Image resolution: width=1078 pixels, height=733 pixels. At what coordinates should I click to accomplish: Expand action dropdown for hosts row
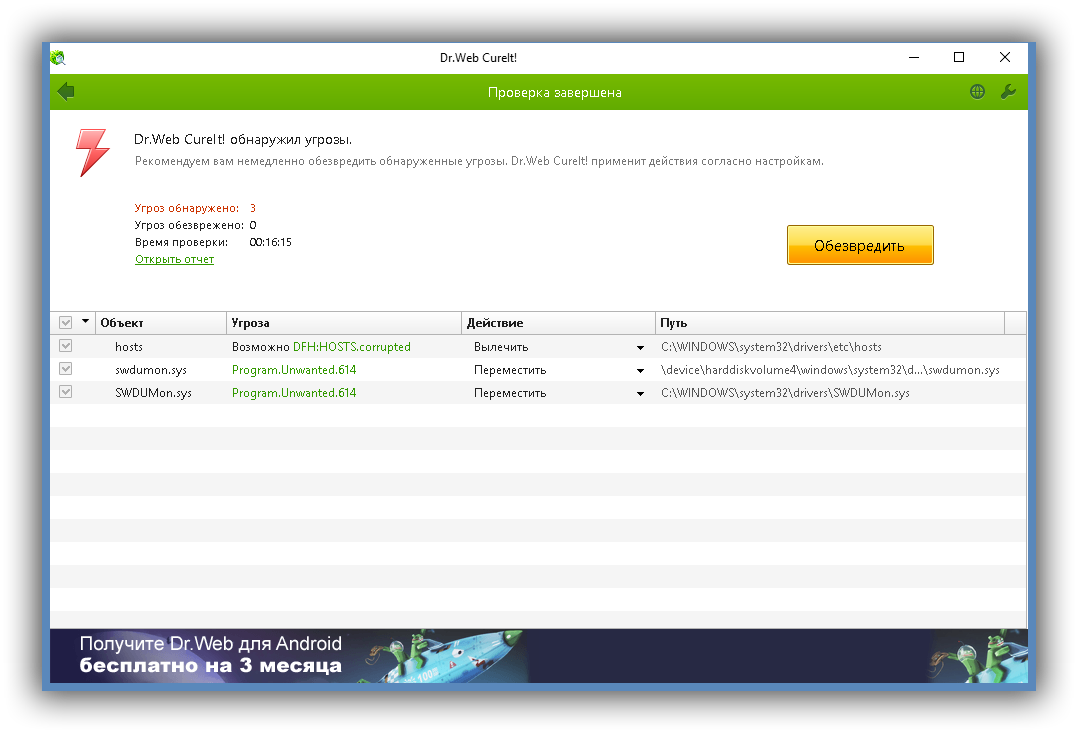click(640, 348)
